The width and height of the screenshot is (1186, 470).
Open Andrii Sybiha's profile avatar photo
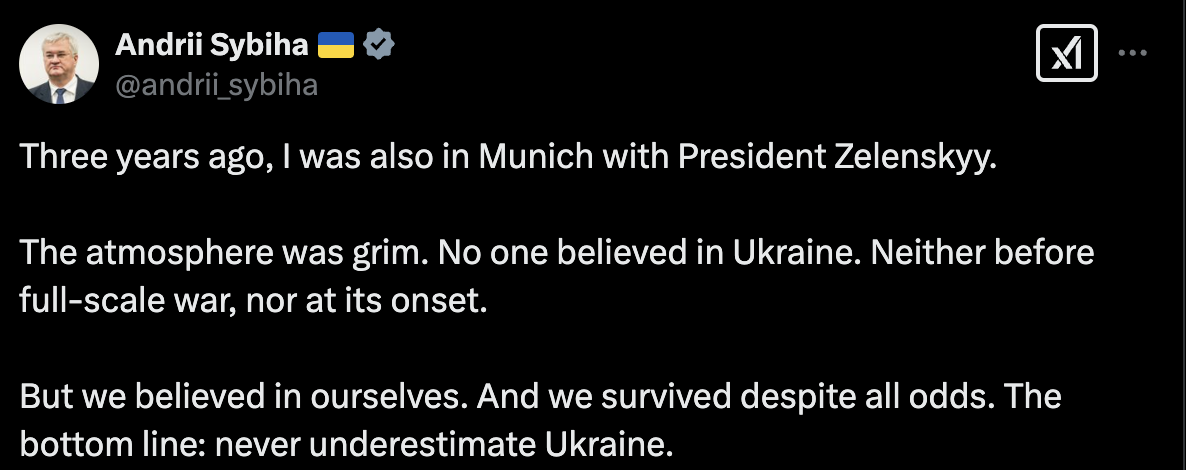[x=59, y=64]
